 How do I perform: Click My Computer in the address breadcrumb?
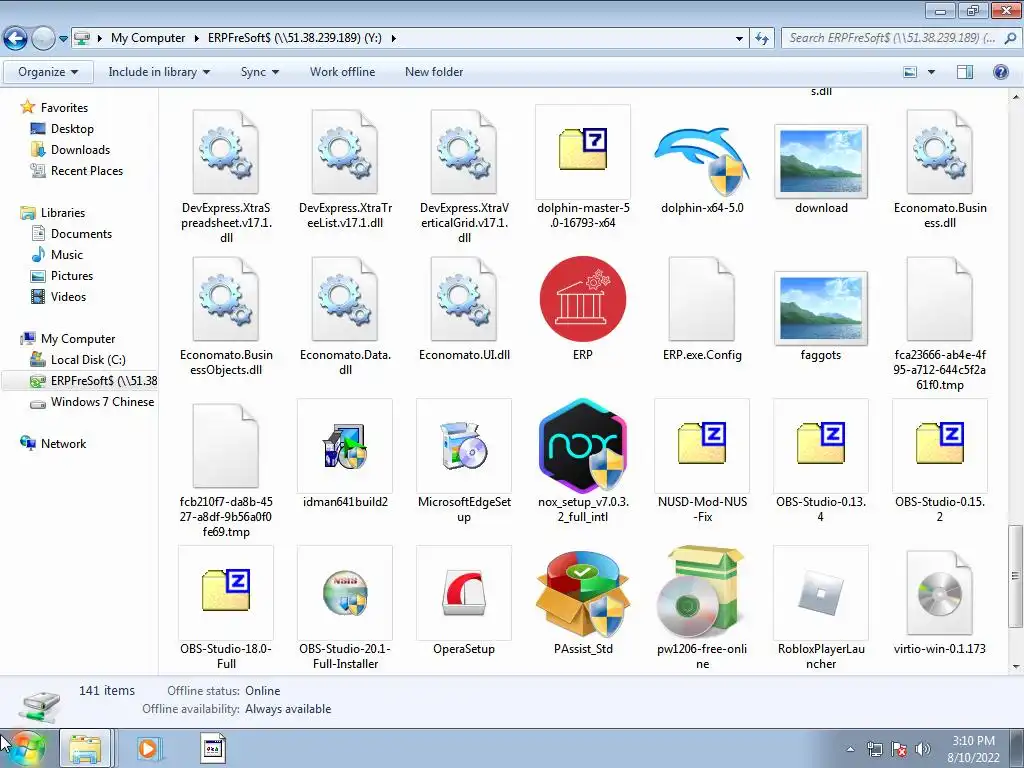click(148, 38)
